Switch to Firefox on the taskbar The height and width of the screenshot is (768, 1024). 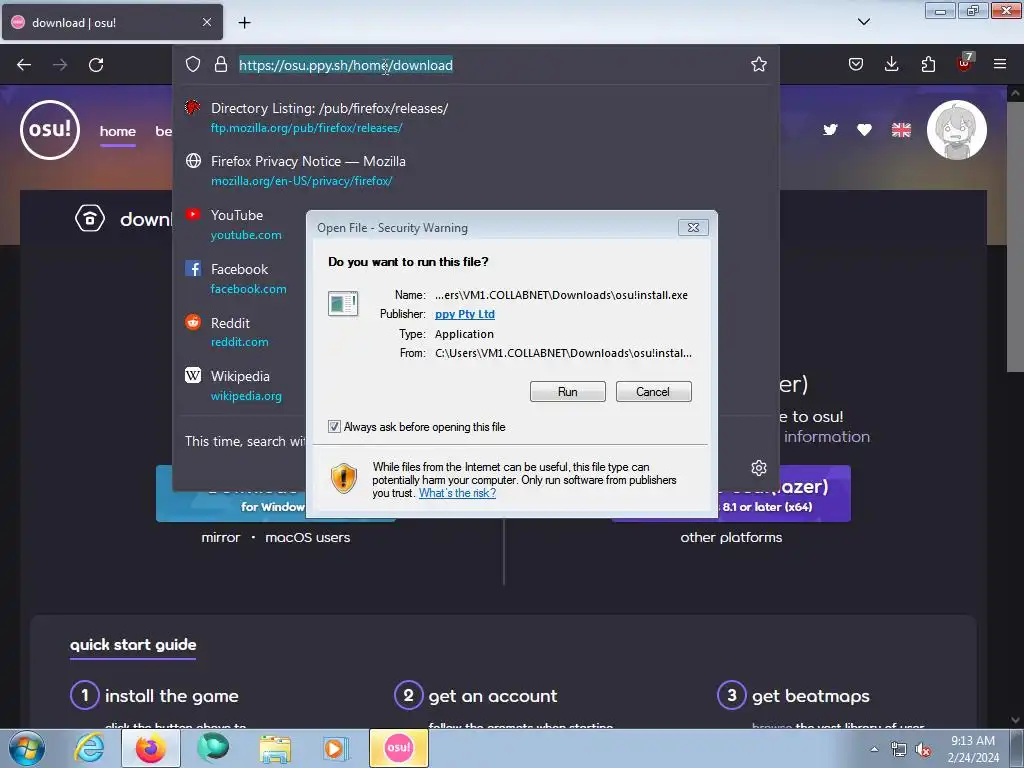pos(151,748)
